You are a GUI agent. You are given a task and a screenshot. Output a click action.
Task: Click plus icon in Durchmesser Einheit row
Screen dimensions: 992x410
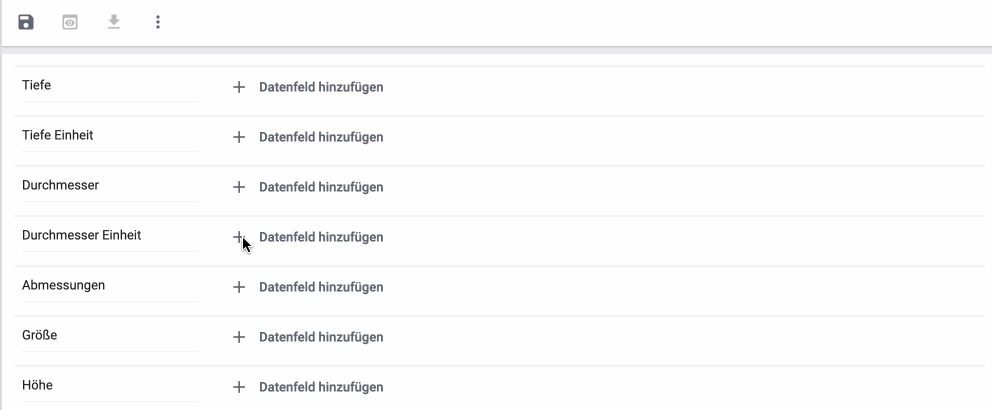(x=239, y=237)
